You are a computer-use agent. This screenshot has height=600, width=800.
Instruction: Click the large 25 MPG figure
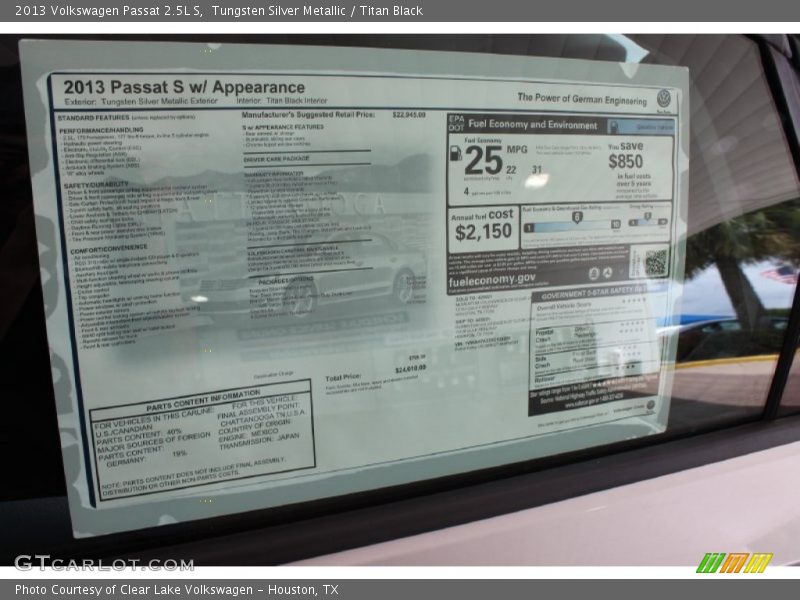(x=483, y=159)
